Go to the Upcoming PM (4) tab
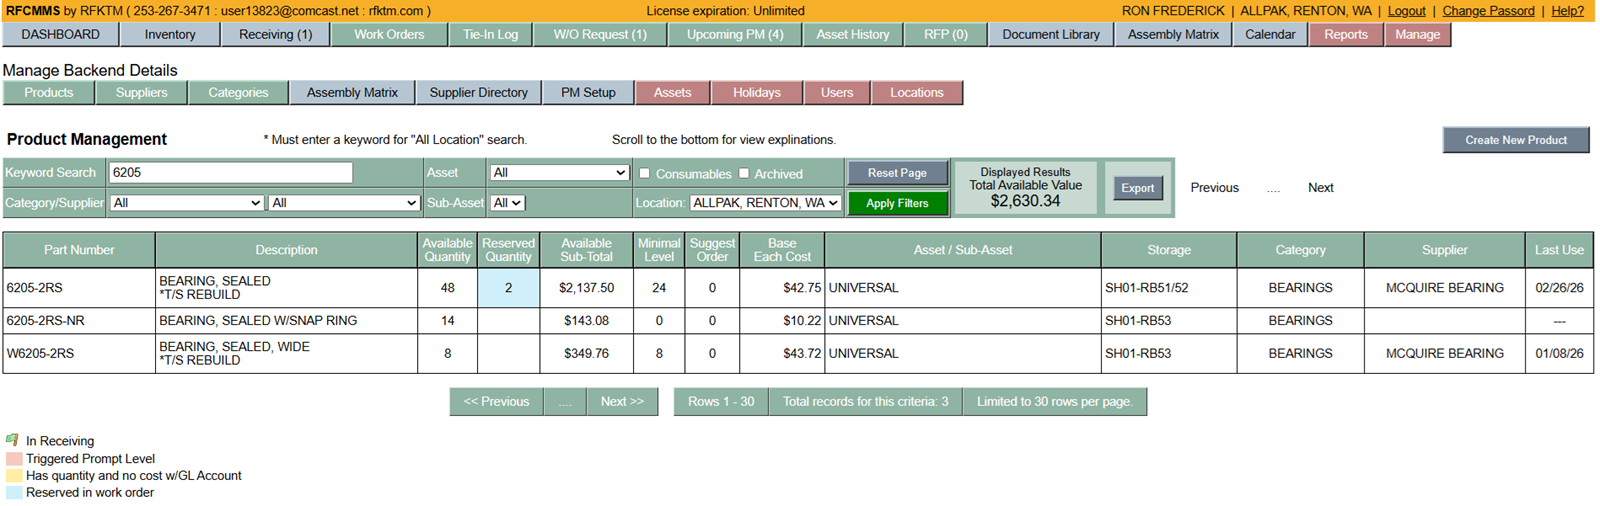Screen dimensions: 1600x506 735,35
